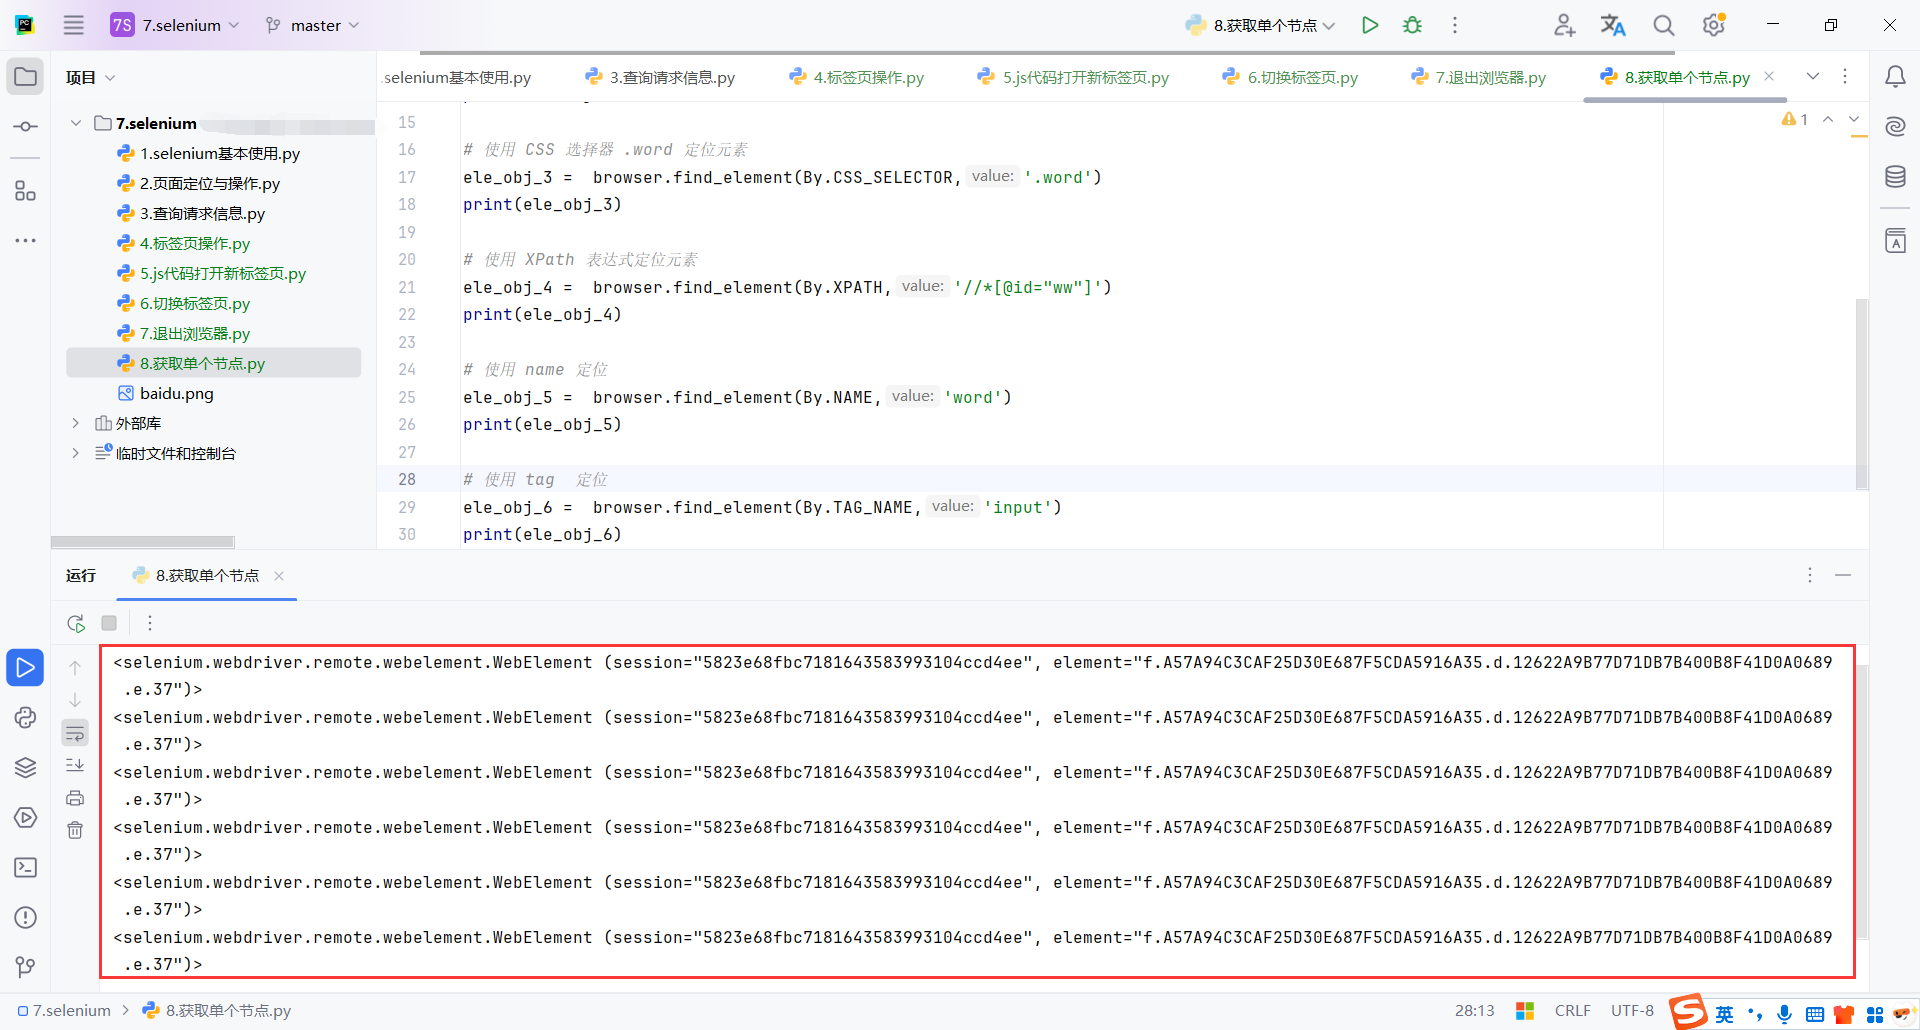Image resolution: width=1920 pixels, height=1030 pixels.
Task: Switch to selenium基本使用.py tab
Action: 457,77
